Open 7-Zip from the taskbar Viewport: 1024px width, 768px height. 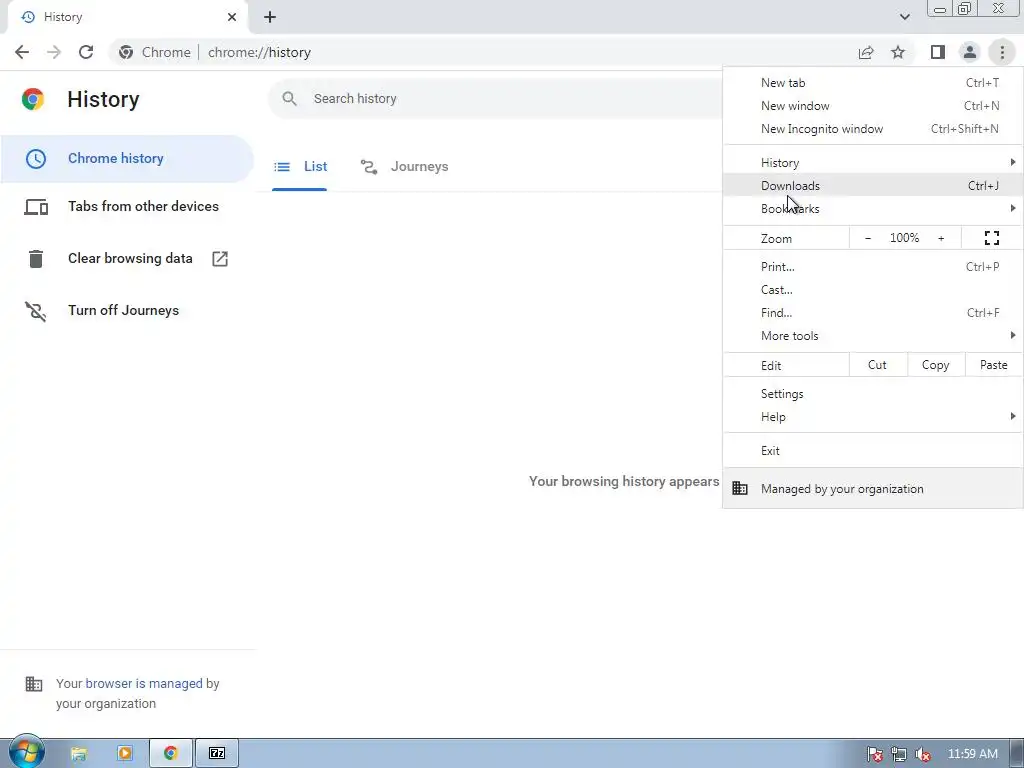coord(217,754)
